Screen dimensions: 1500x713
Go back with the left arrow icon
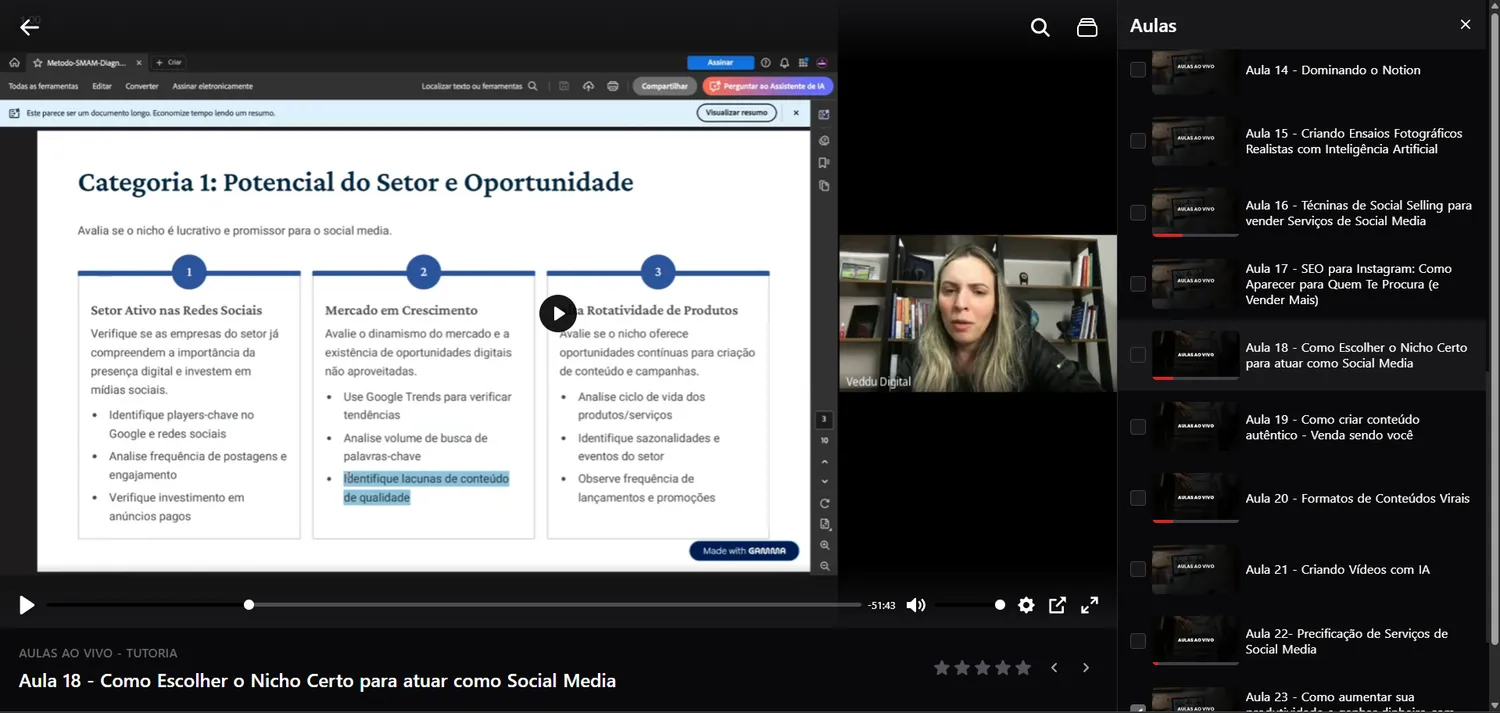[29, 27]
